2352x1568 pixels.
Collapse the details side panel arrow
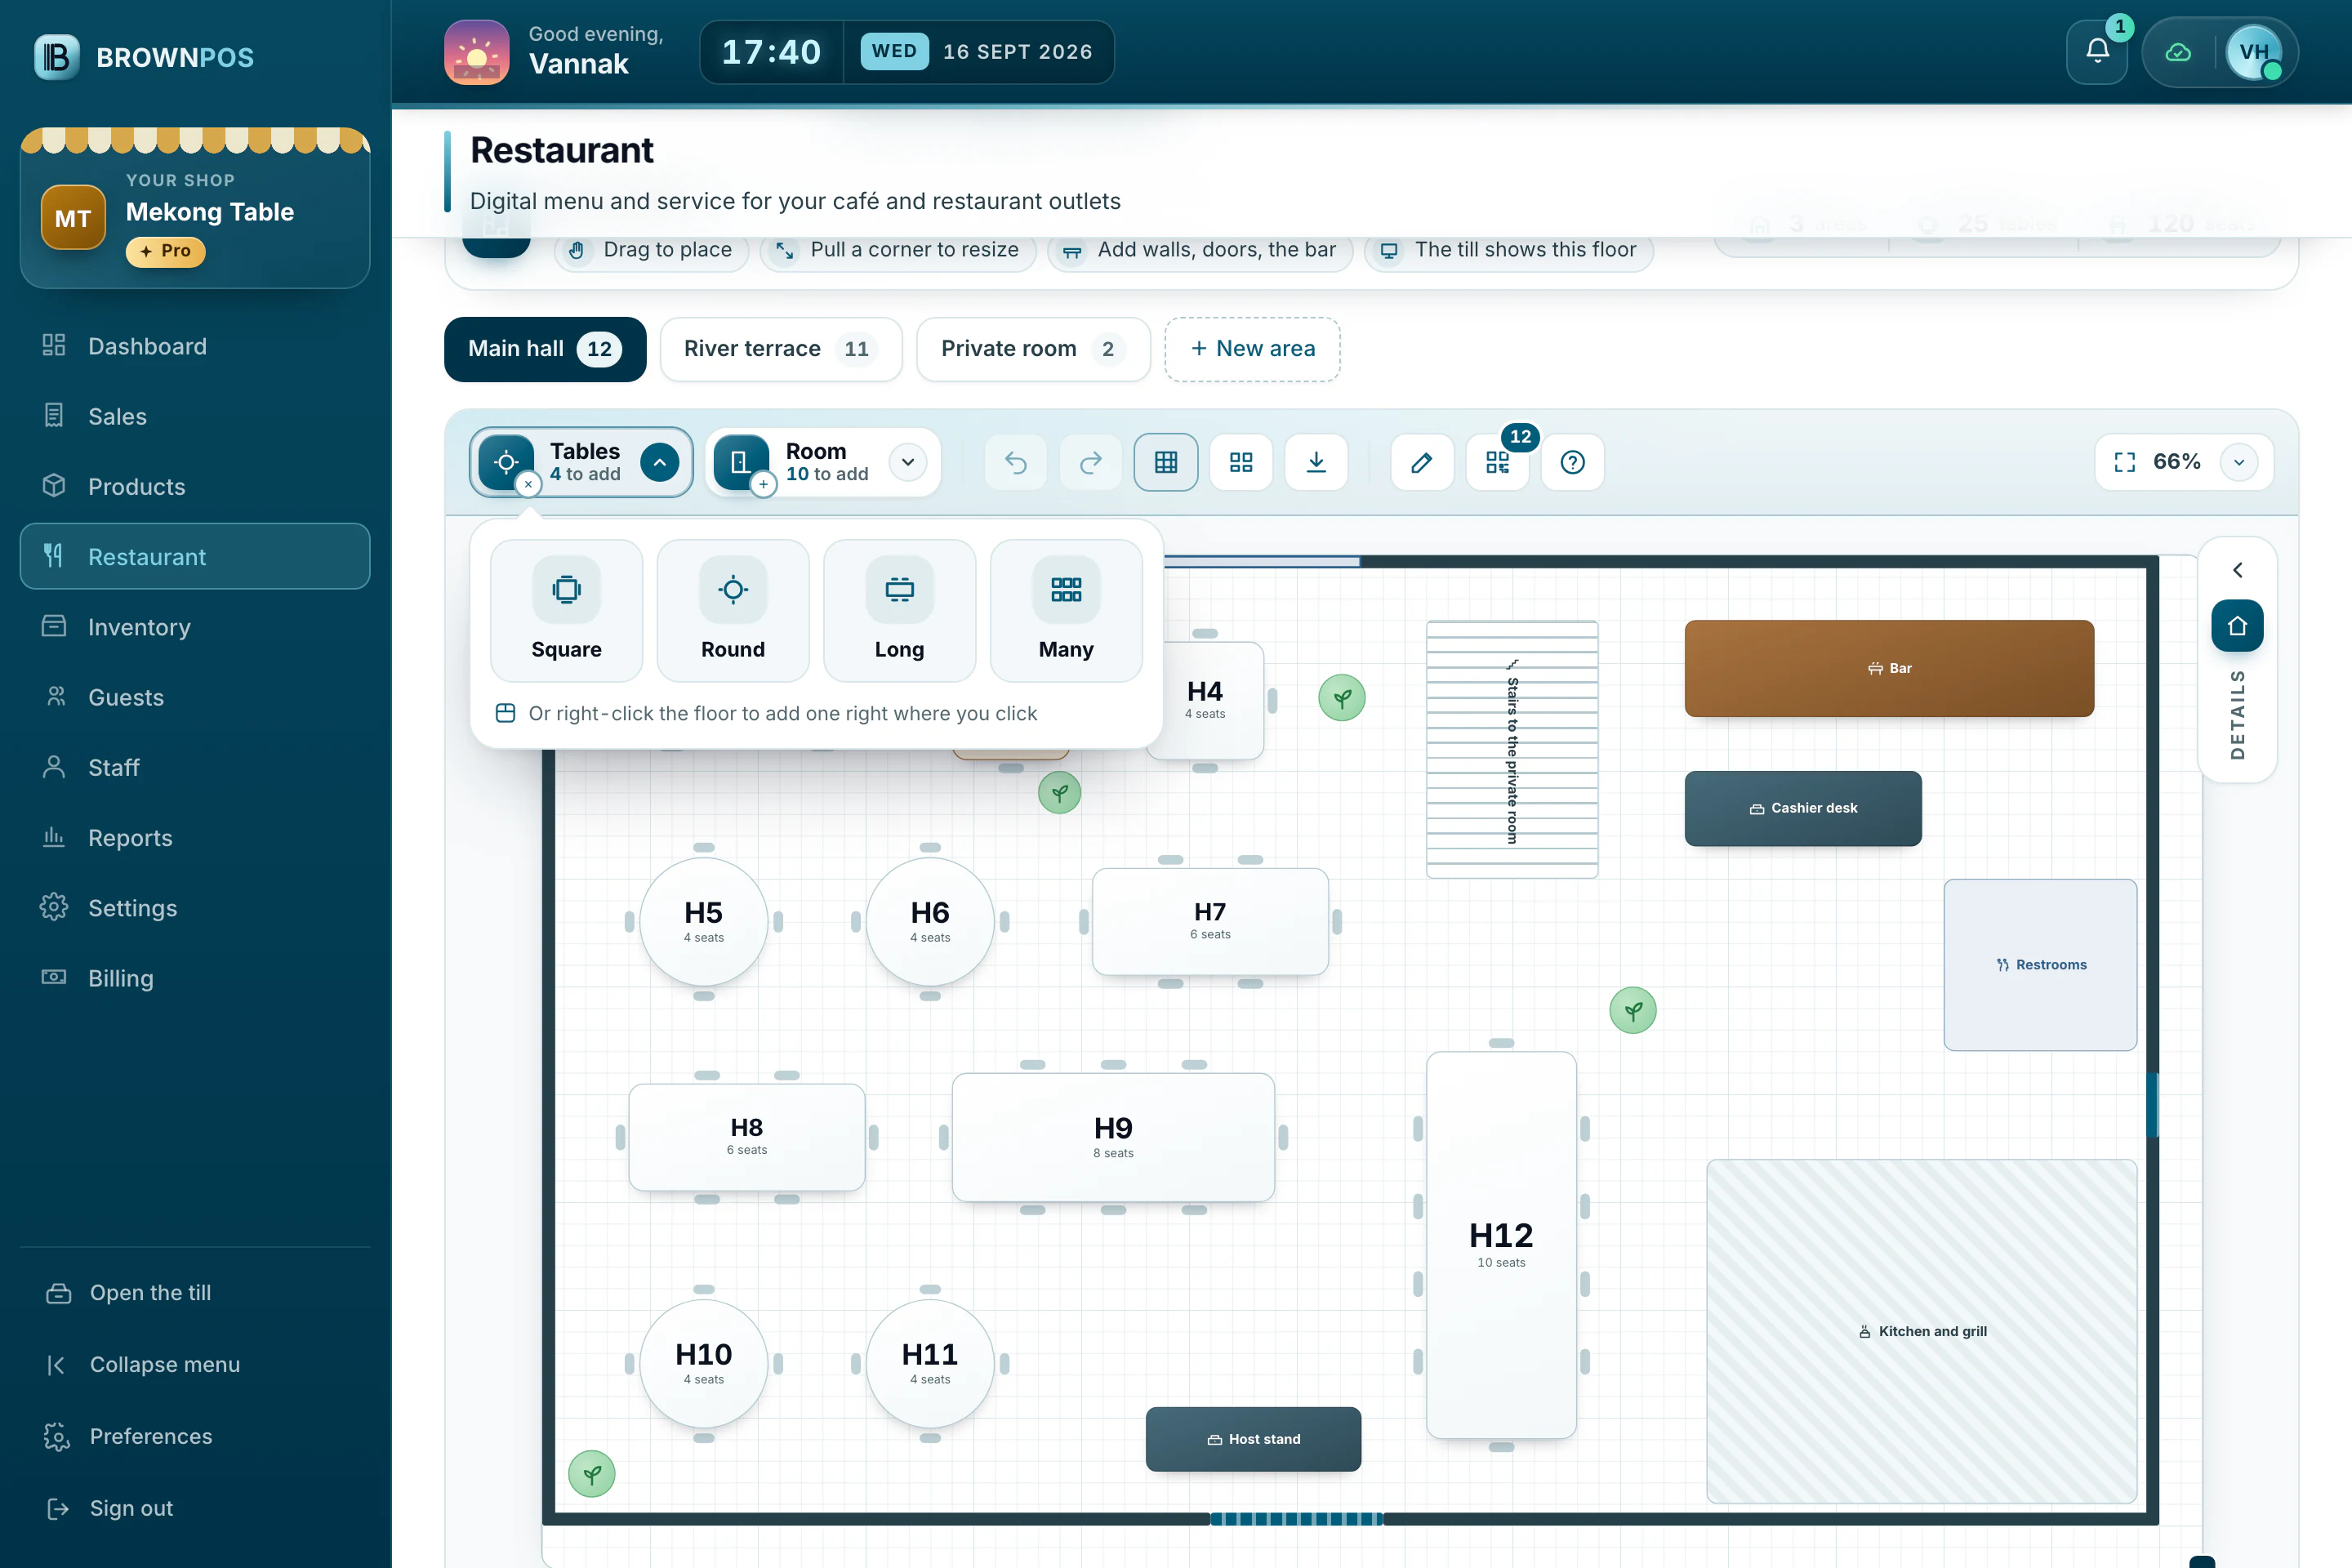coord(2238,570)
